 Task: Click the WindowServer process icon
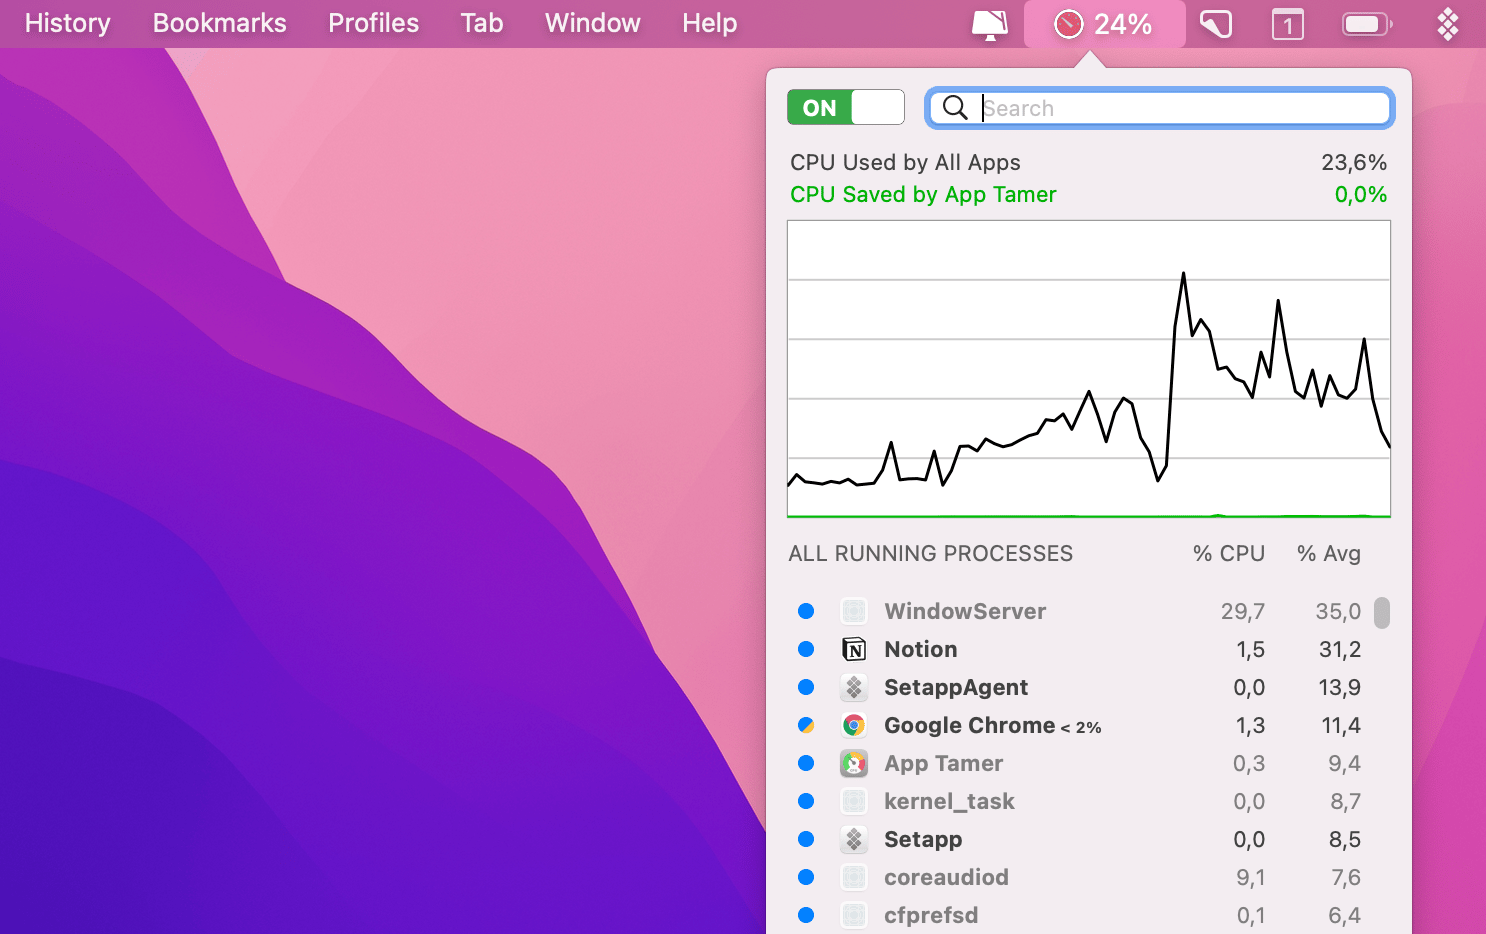(x=854, y=611)
